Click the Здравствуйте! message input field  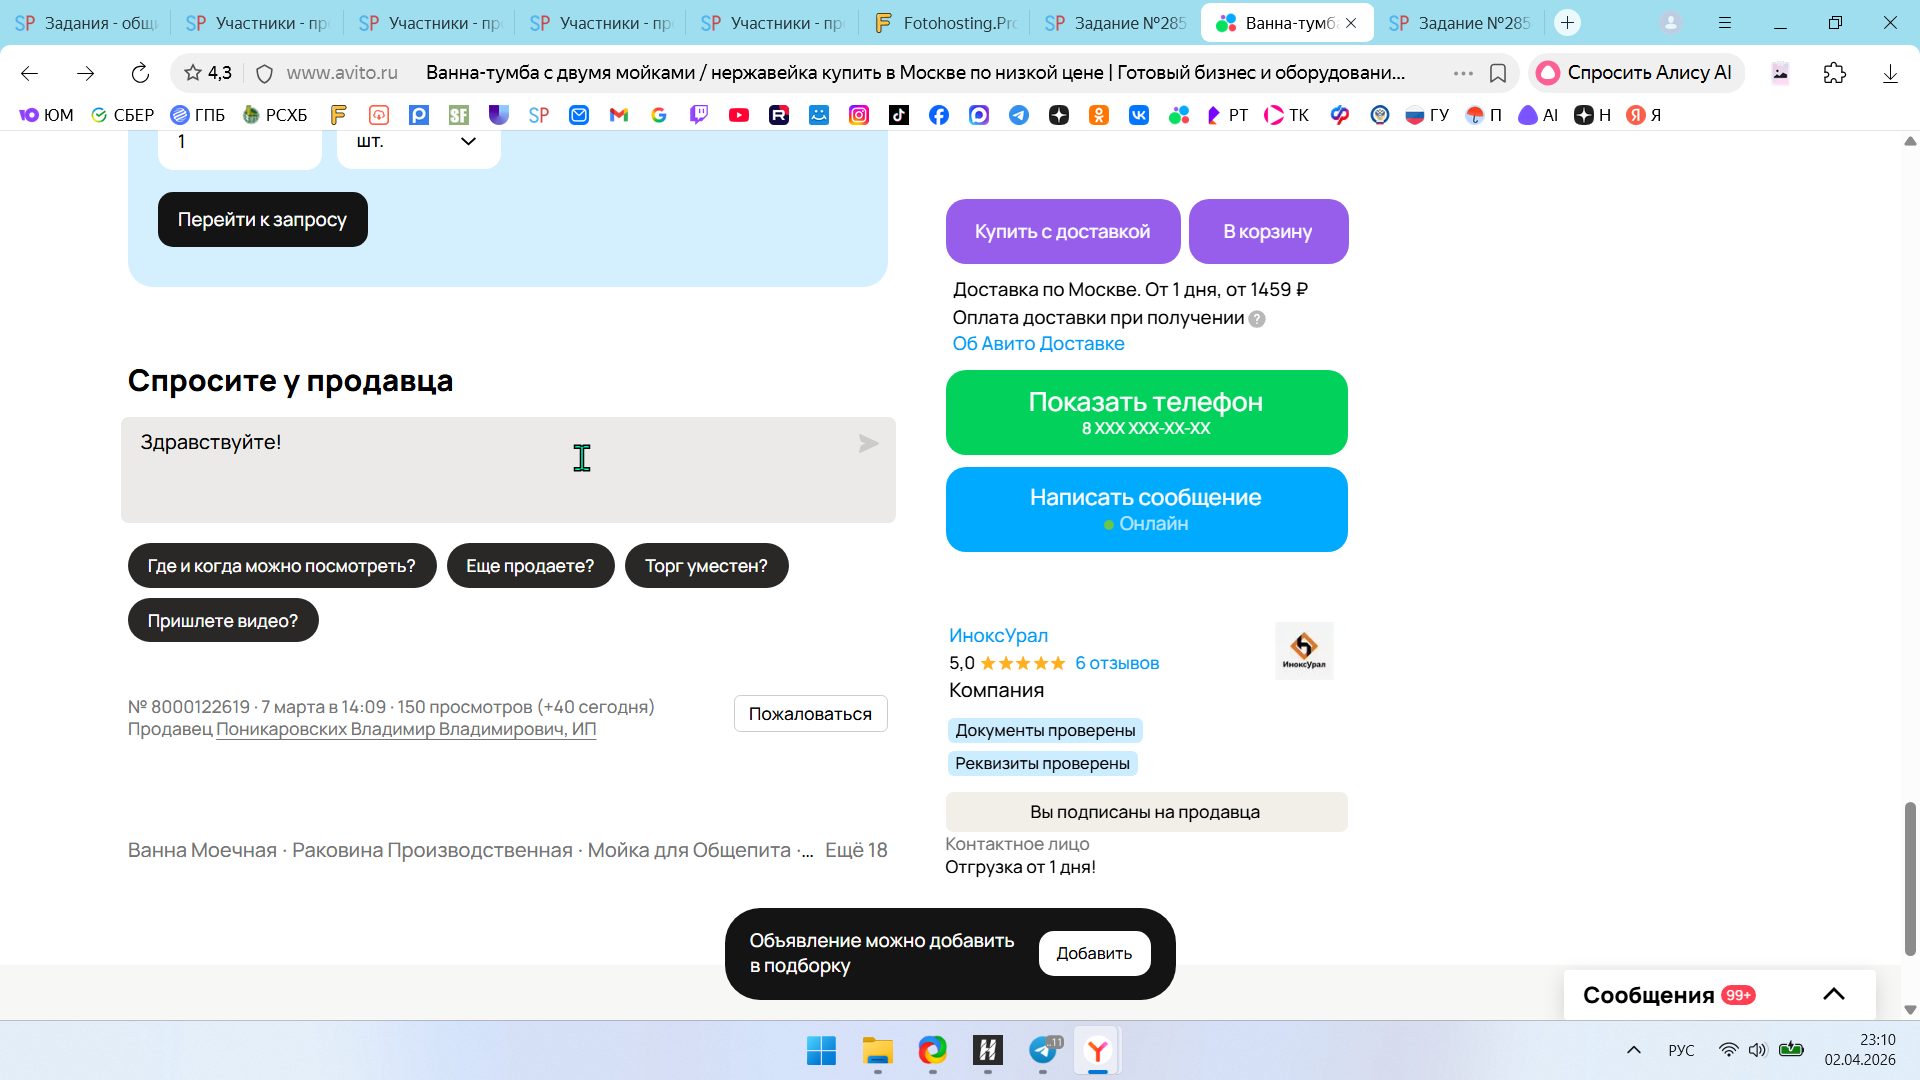click(480, 470)
